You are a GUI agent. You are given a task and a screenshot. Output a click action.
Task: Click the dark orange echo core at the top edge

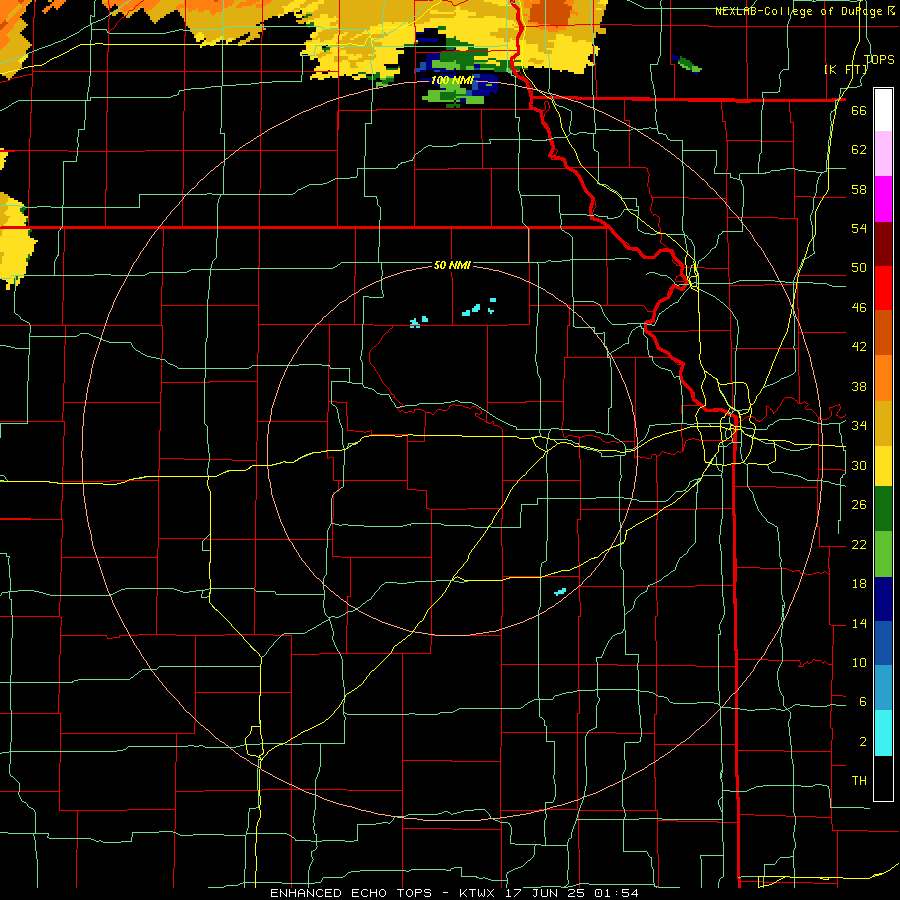pyautogui.click(x=550, y=11)
